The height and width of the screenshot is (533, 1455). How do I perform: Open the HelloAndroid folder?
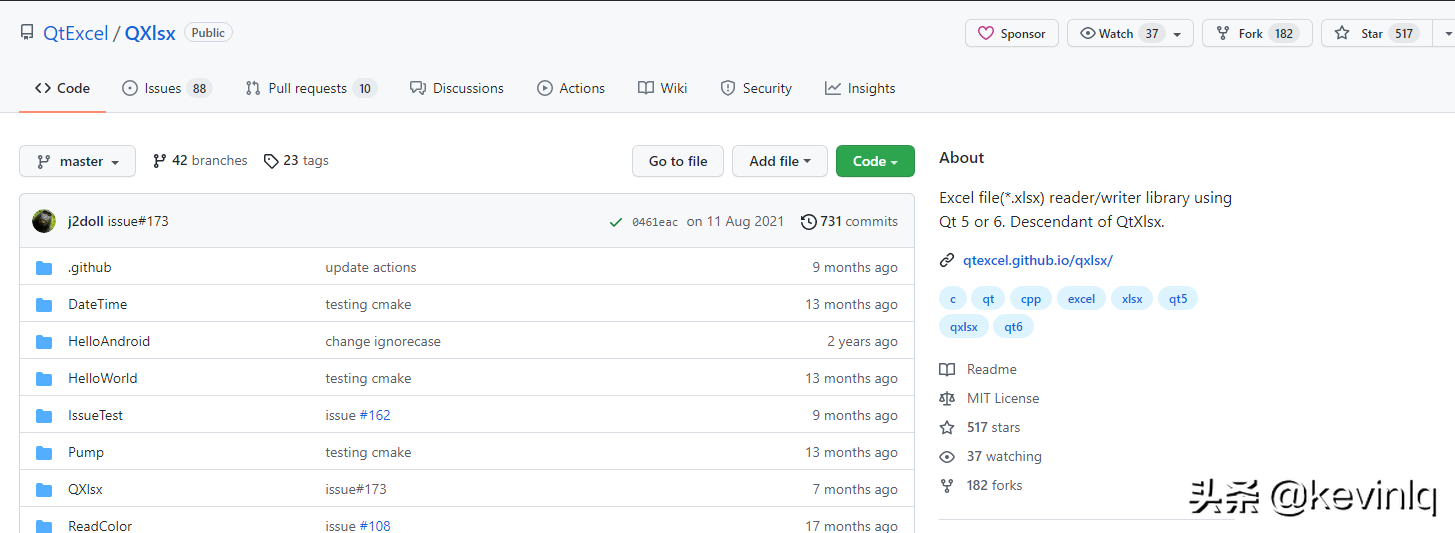(109, 341)
